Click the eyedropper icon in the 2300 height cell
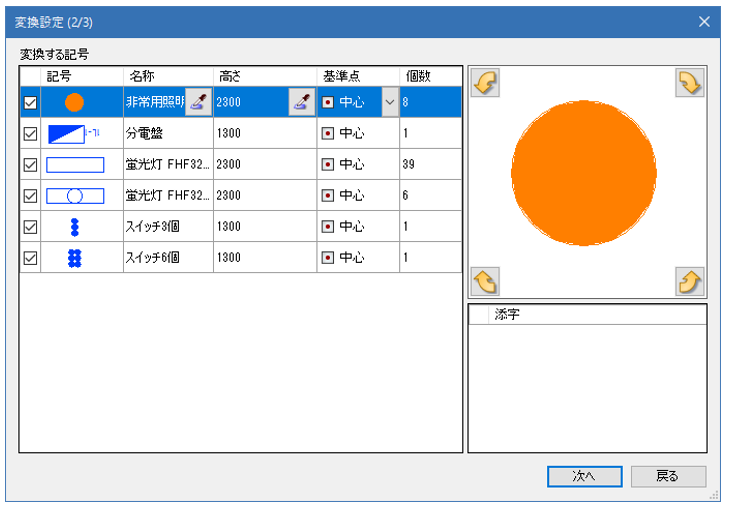The width and height of the screenshot is (729, 509). click(x=301, y=102)
